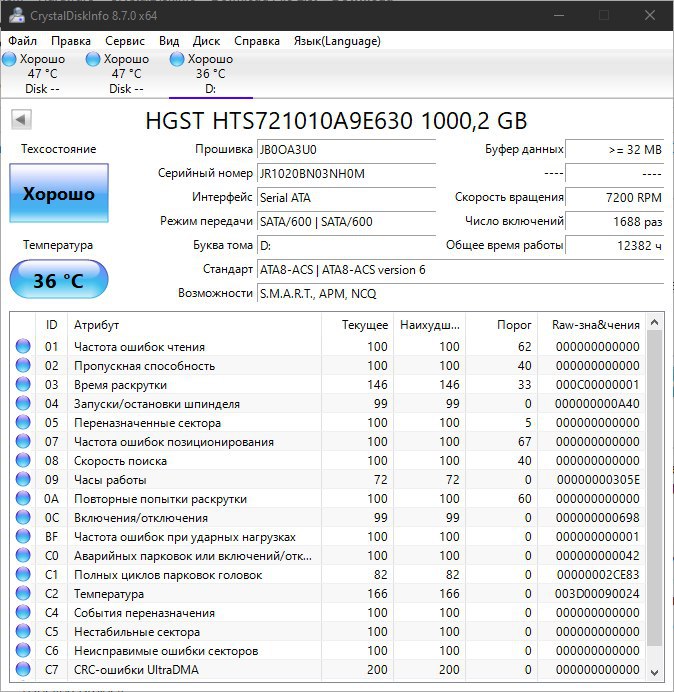This screenshot has height=692, width=674.
Task: Click the Порог column header
Action: (x=501, y=325)
